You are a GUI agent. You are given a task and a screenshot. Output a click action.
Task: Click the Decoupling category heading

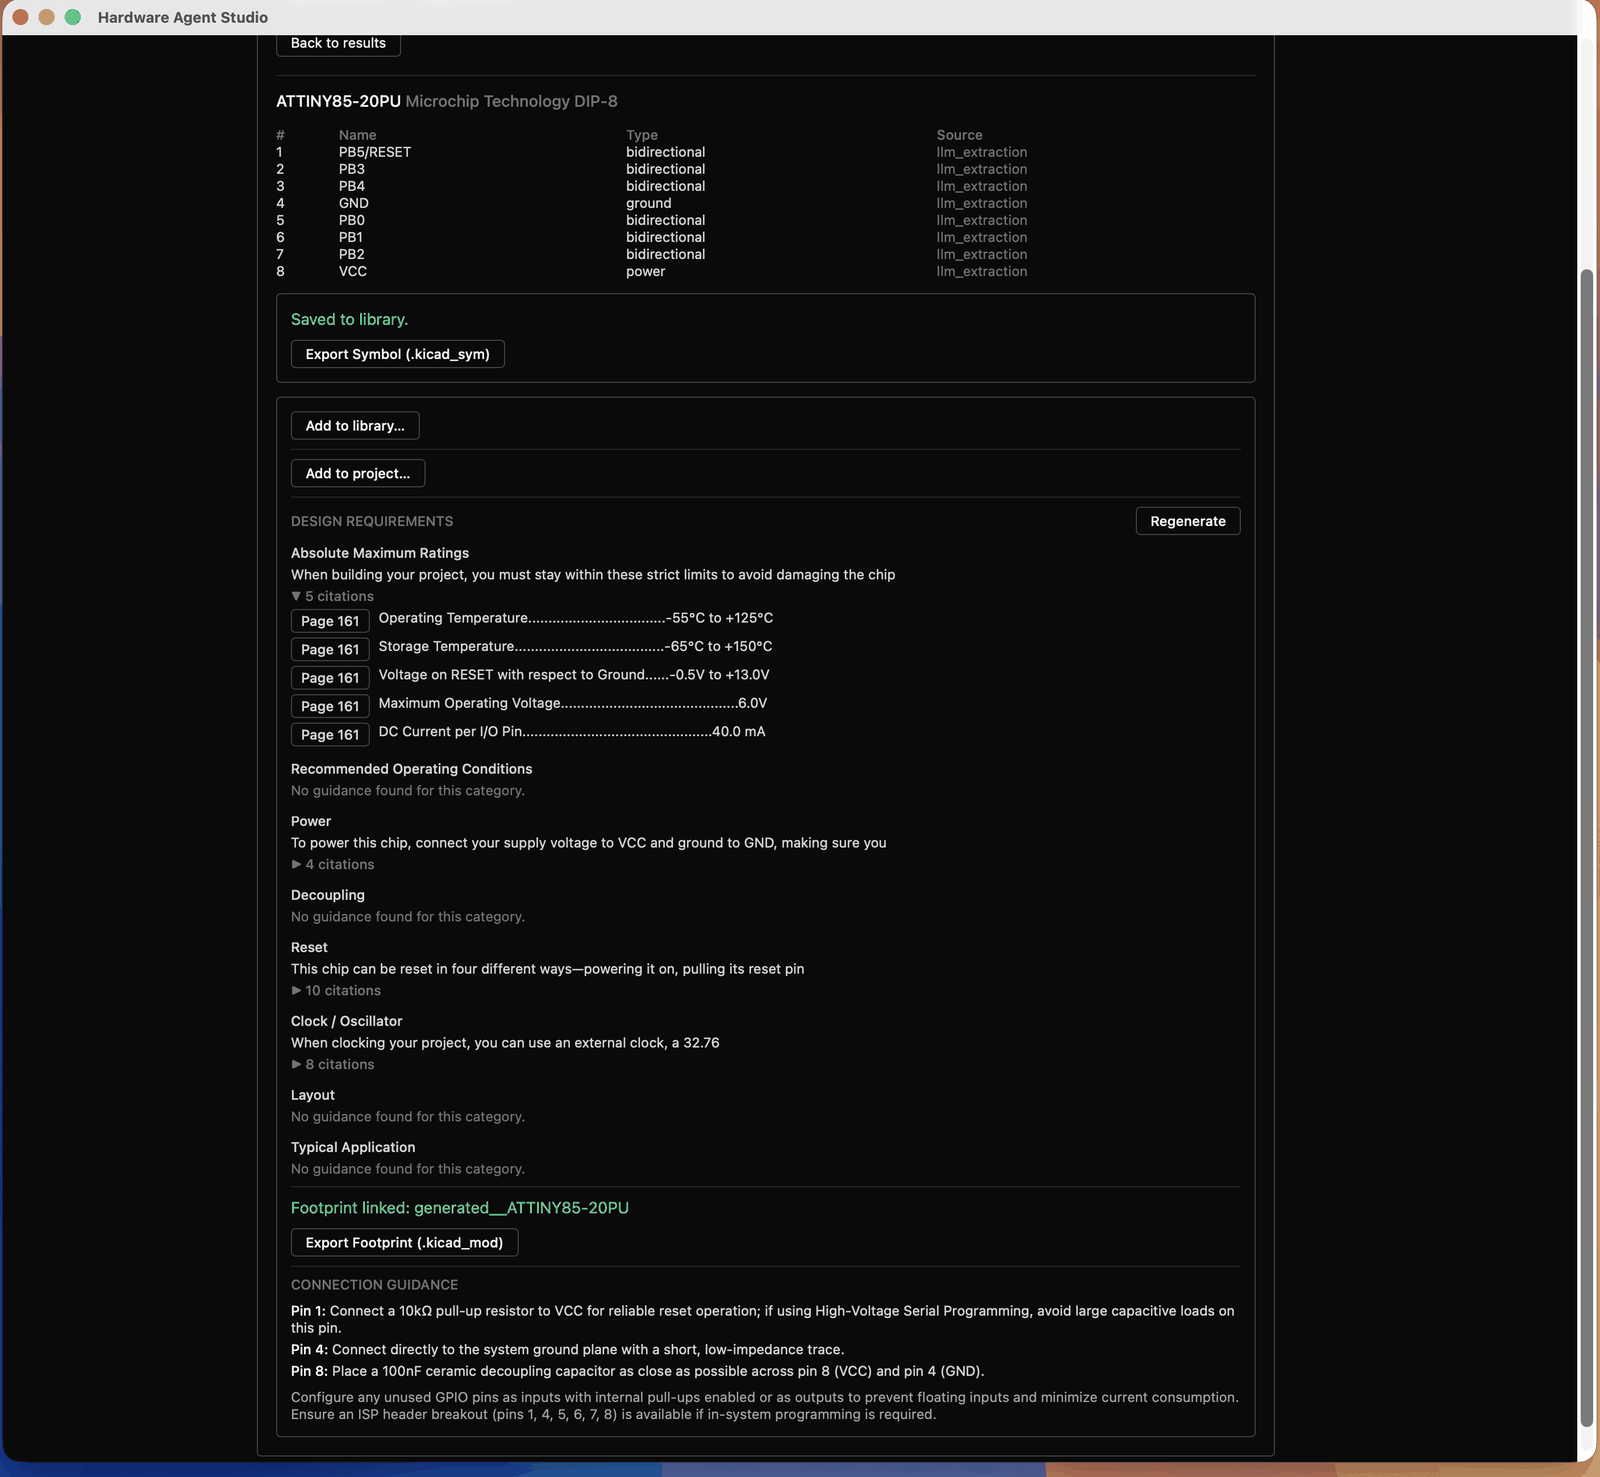328,895
